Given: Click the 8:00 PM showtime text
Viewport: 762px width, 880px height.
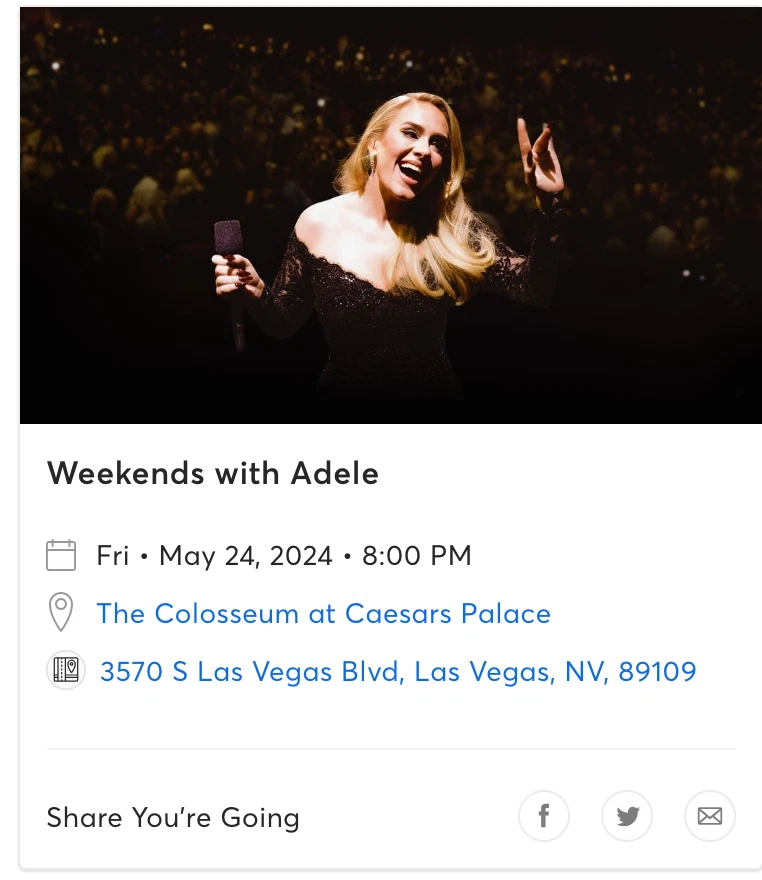Looking at the screenshot, I should (x=416, y=556).
